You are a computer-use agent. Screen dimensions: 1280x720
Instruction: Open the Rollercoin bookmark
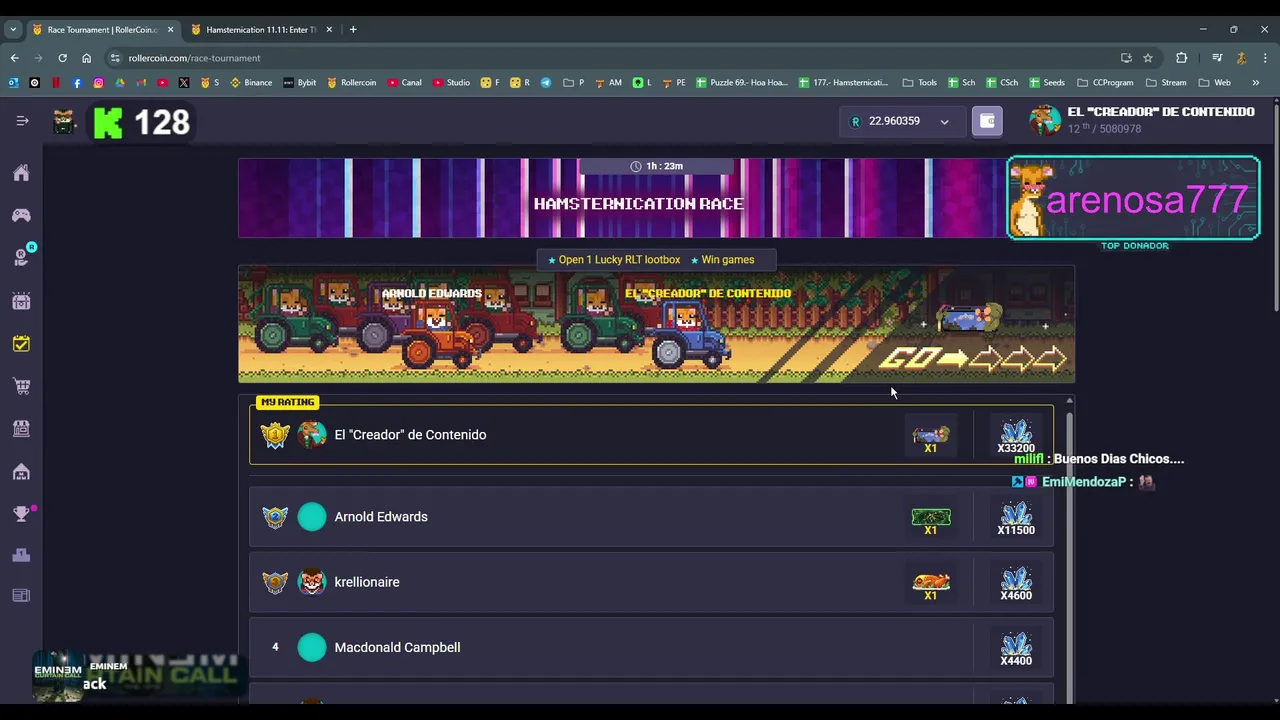(352, 83)
